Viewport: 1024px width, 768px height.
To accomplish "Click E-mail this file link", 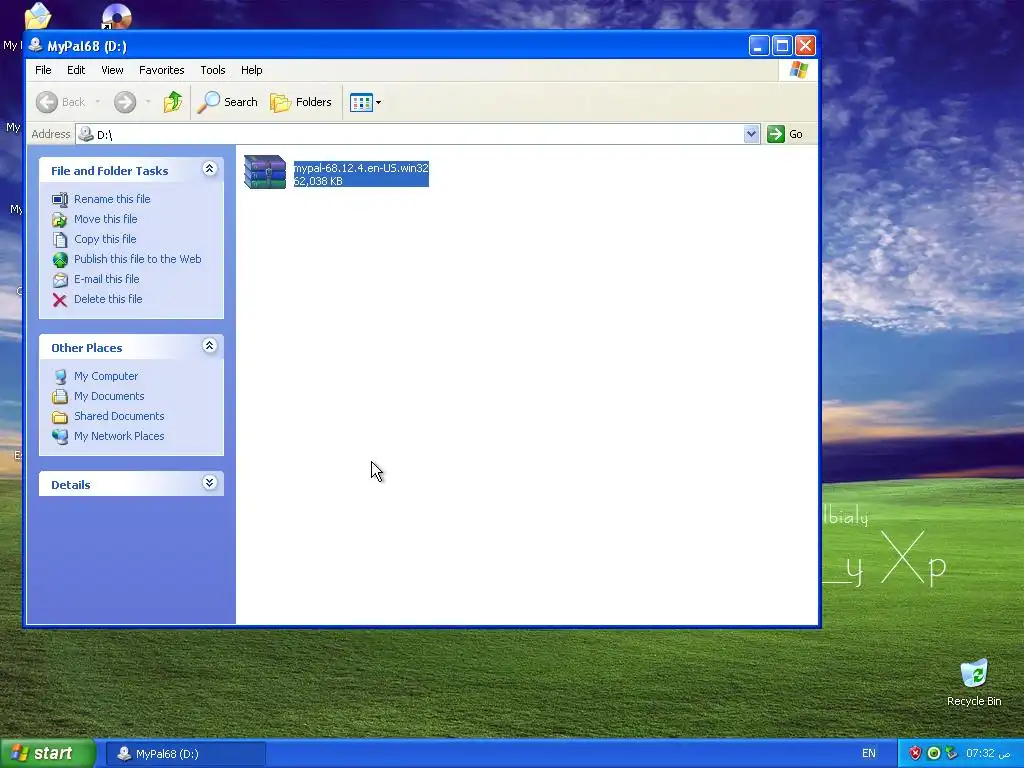I will pyautogui.click(x=106, y=279).
